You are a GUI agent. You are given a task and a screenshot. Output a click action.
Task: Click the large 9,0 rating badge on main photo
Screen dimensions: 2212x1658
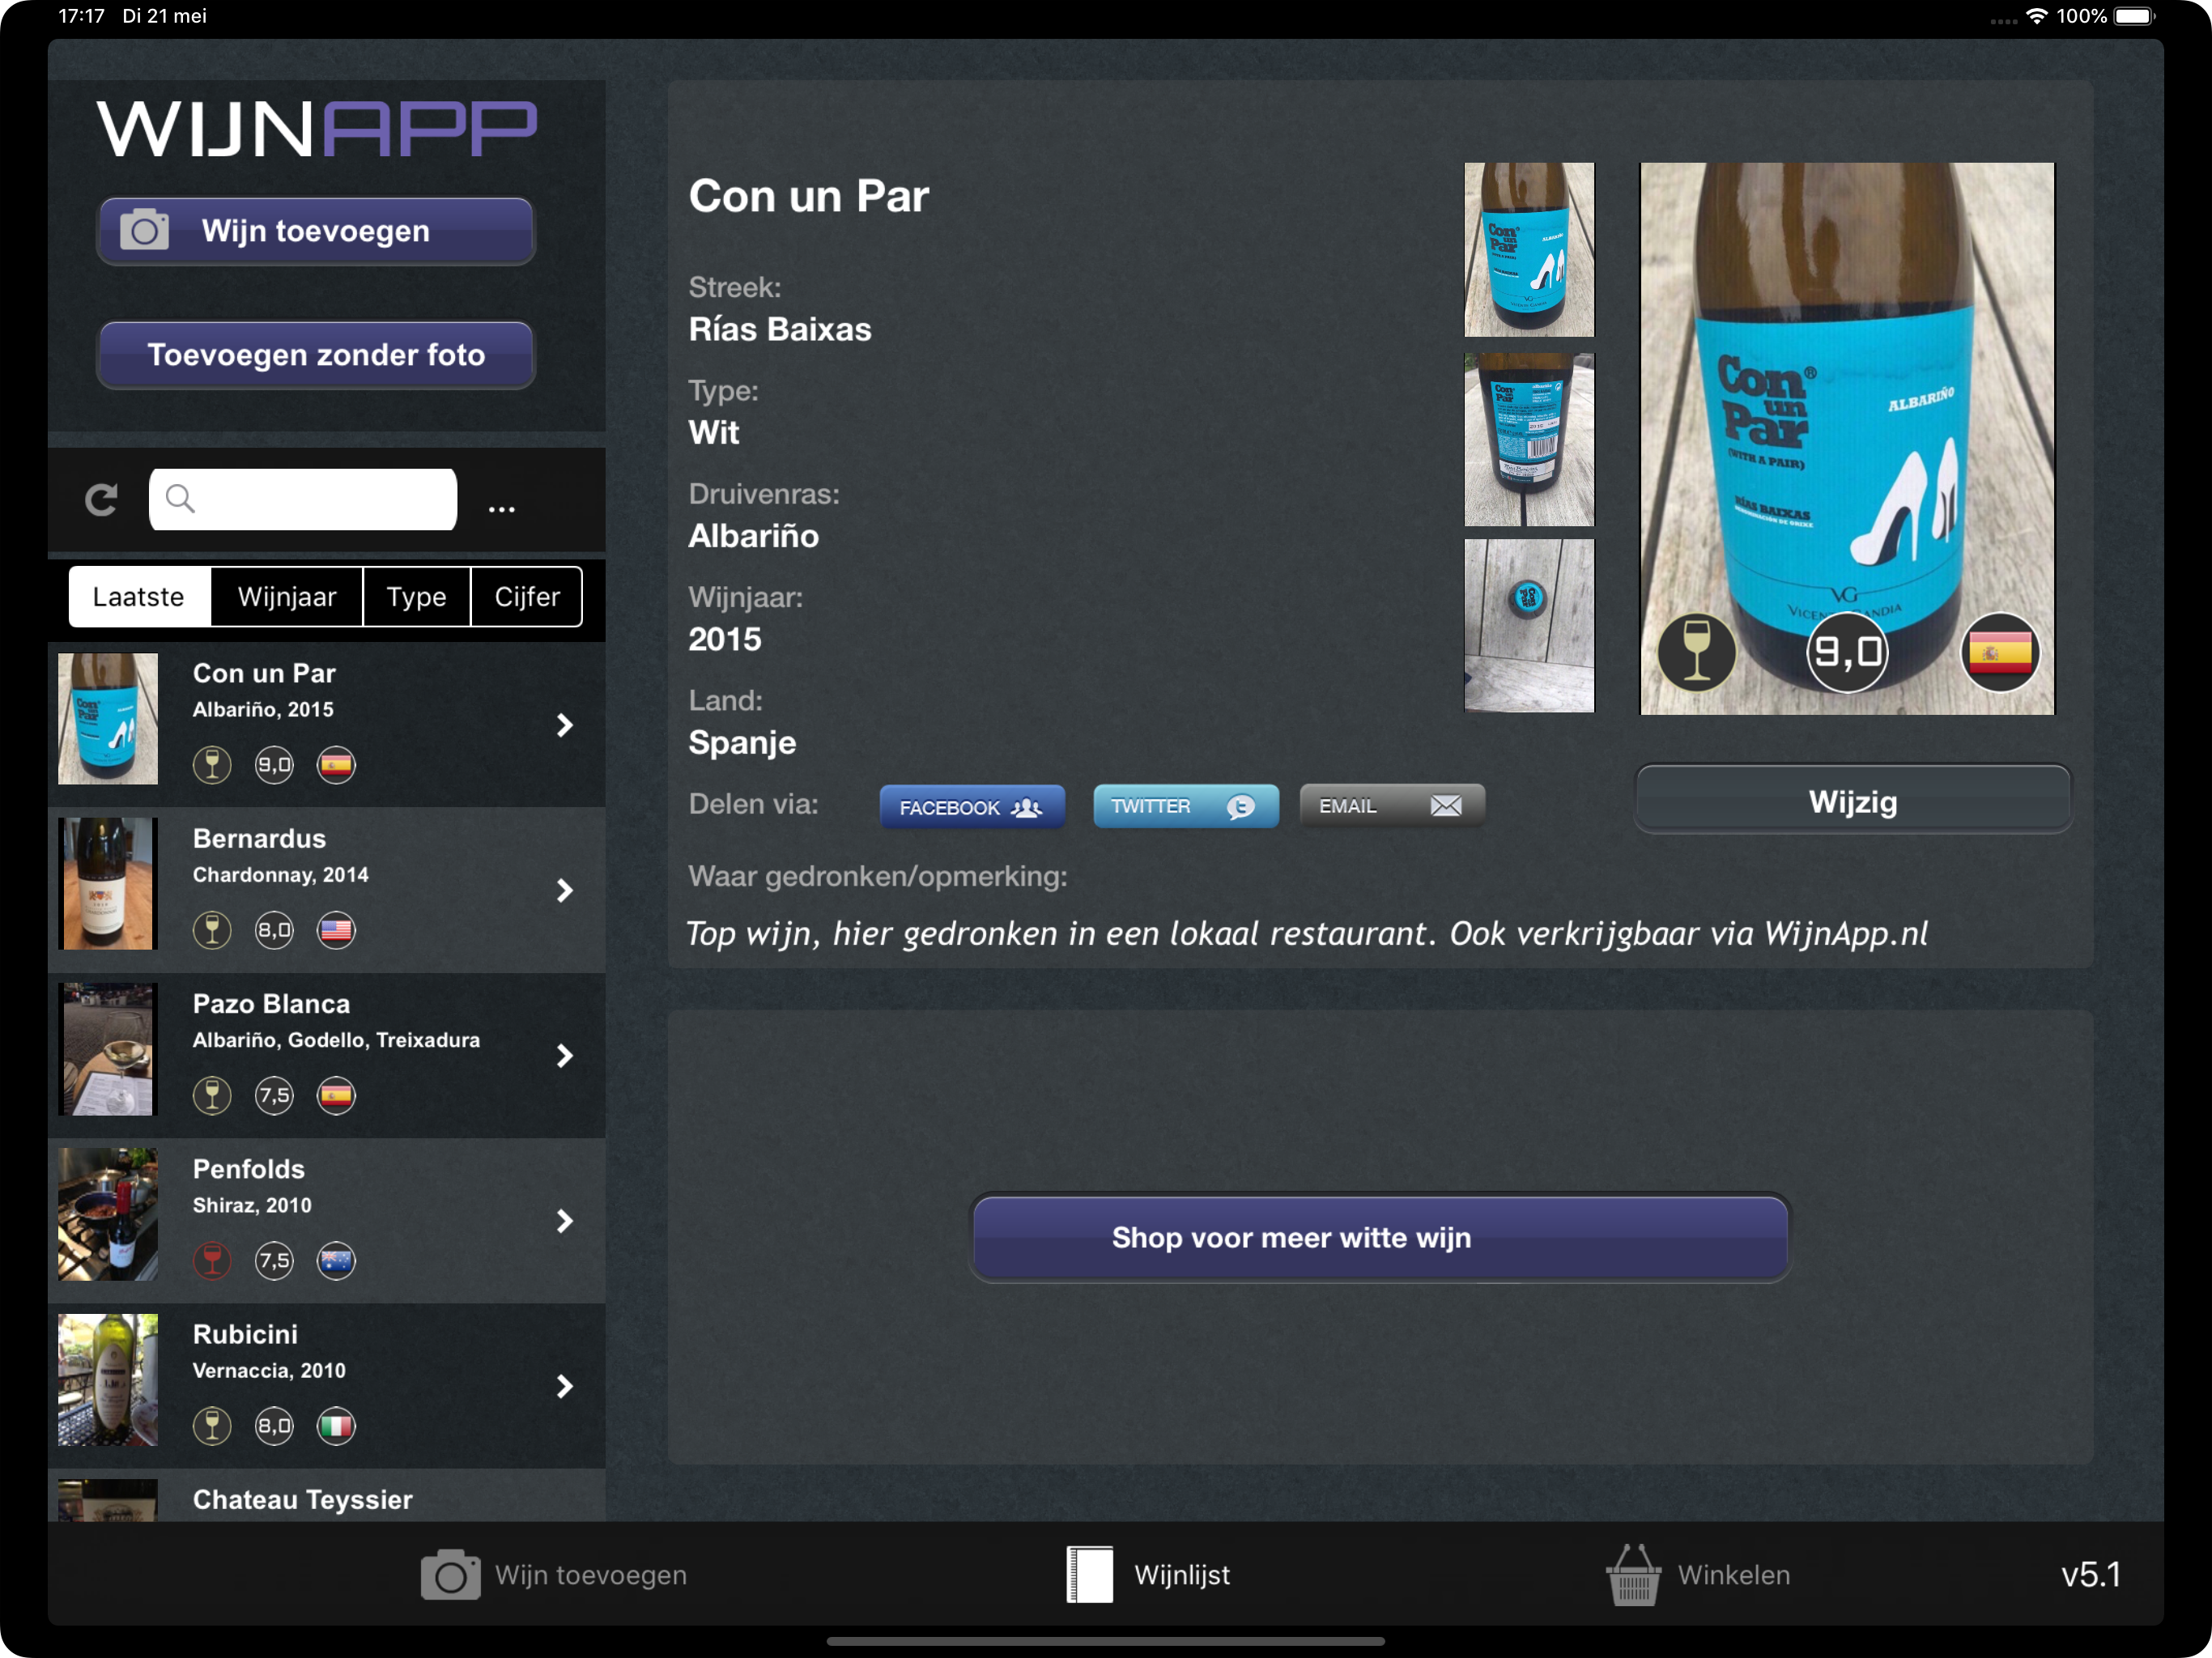coord(1848,652)
